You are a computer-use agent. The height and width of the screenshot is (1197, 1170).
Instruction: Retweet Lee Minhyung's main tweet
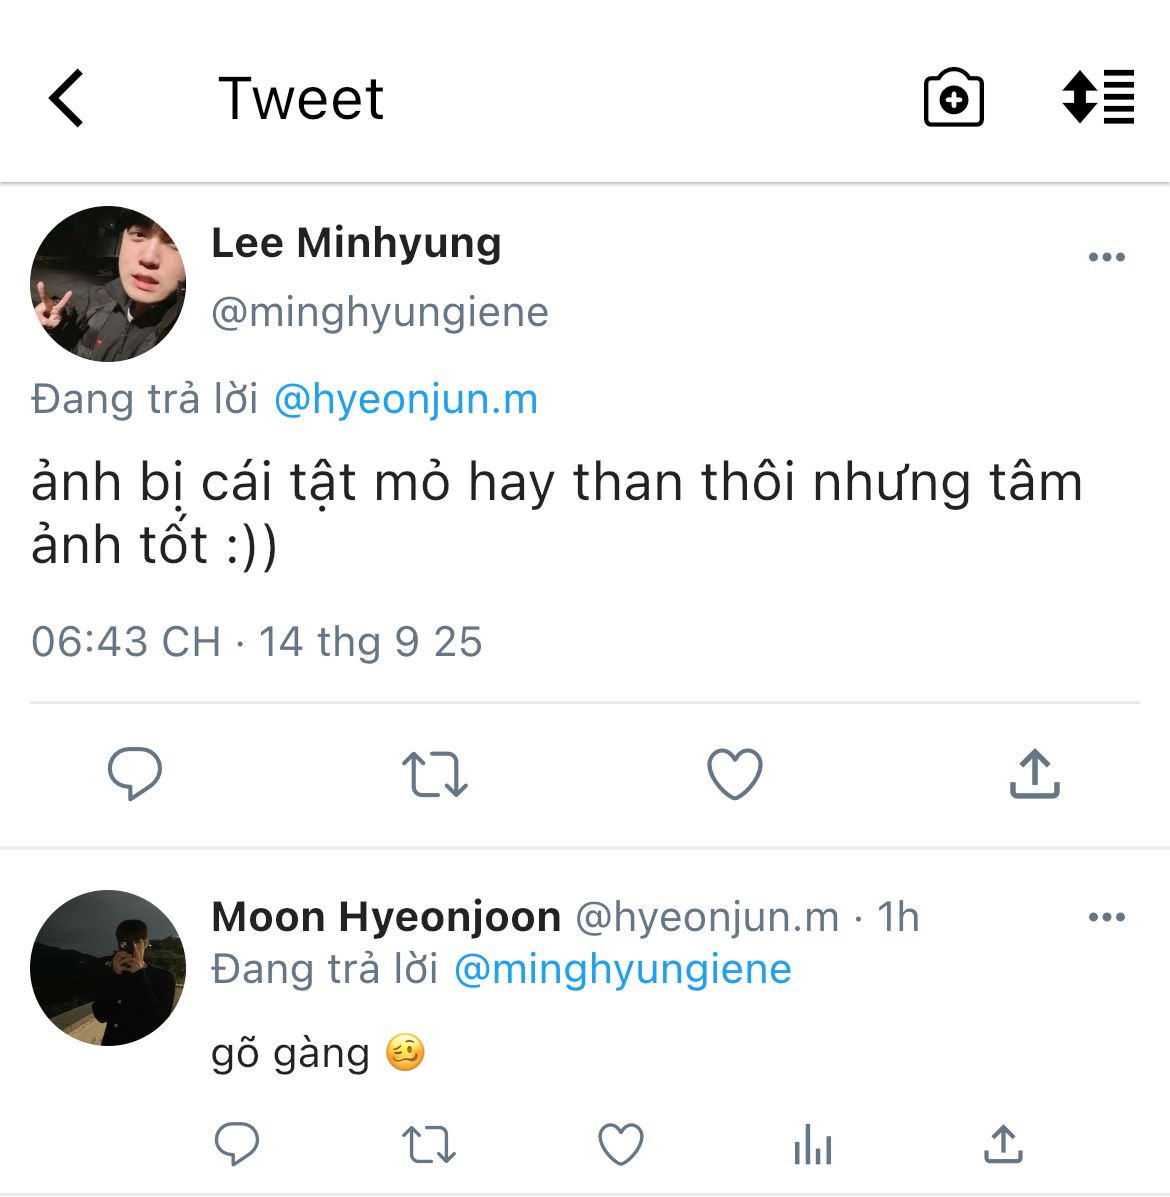434,774
